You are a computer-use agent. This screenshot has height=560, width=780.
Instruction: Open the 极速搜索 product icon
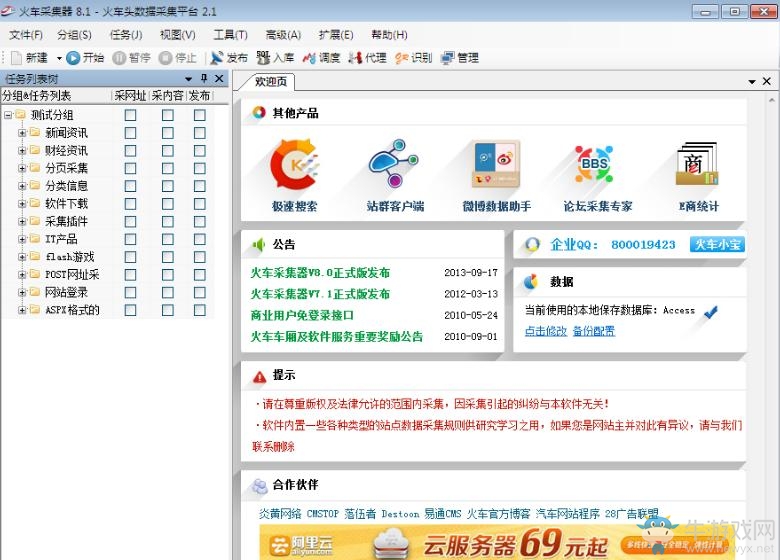(x=294, y=164)
